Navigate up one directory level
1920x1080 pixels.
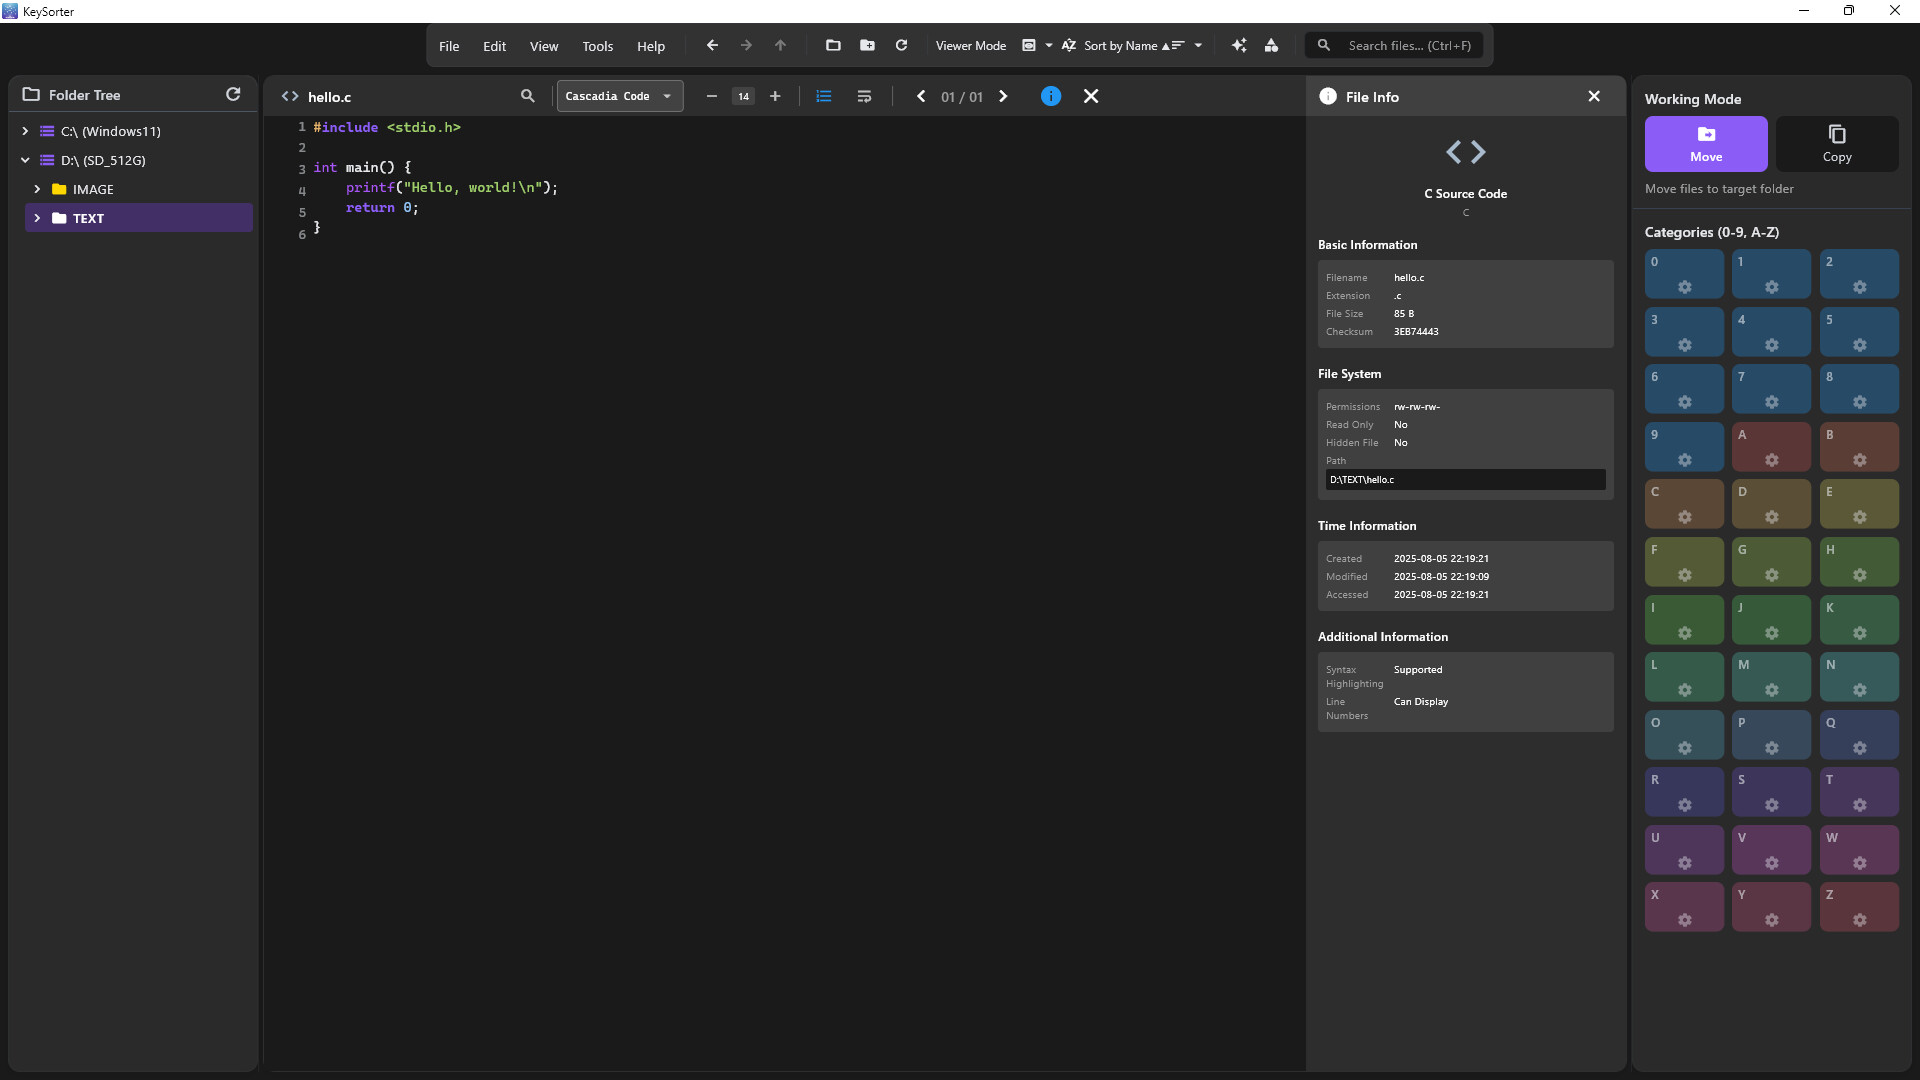click(780, 45)
